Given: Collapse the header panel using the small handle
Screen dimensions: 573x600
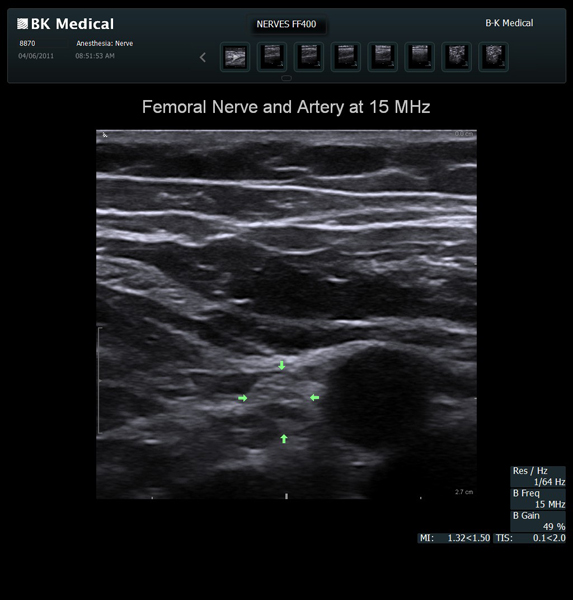Looking at the screenshot, I should (x=286, y=78).
